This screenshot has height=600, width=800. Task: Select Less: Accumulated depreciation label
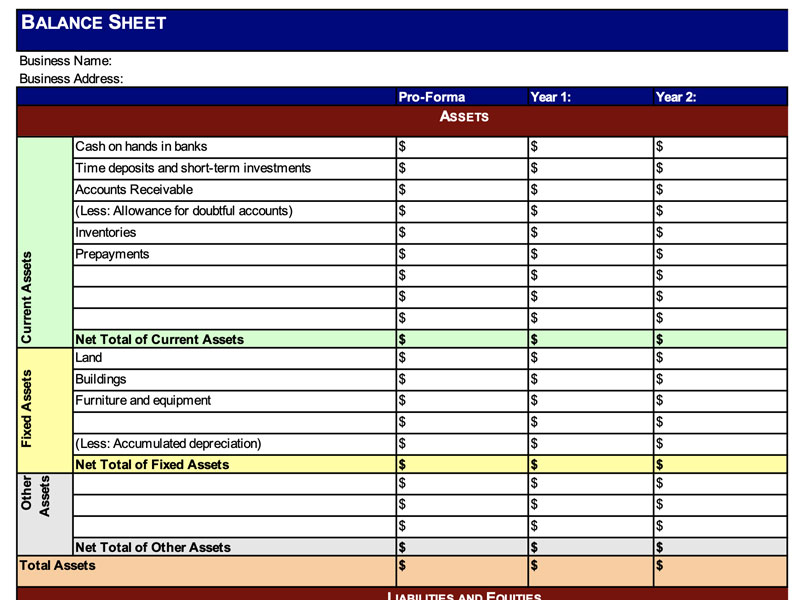[168, 443]
